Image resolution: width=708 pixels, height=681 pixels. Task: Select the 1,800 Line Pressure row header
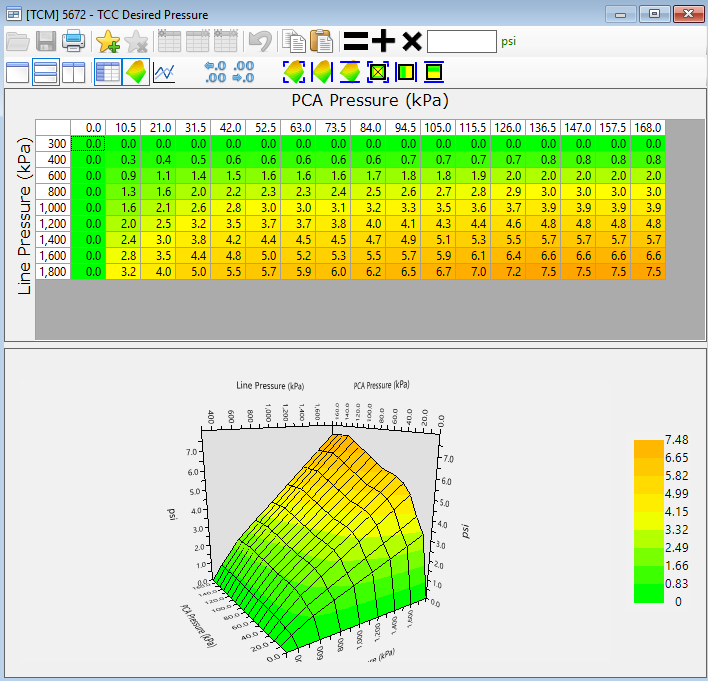(53, 271)
